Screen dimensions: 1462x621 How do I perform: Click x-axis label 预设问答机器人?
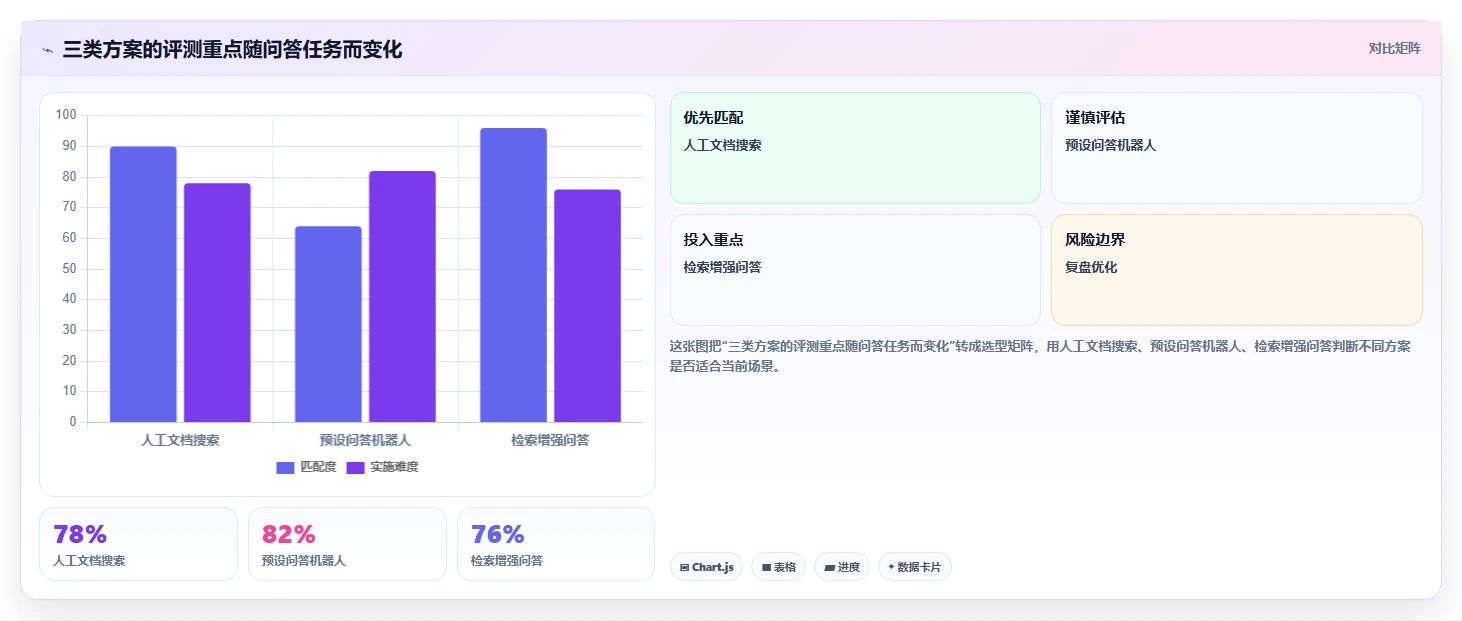pyautogui.click(x=365, y=440)
